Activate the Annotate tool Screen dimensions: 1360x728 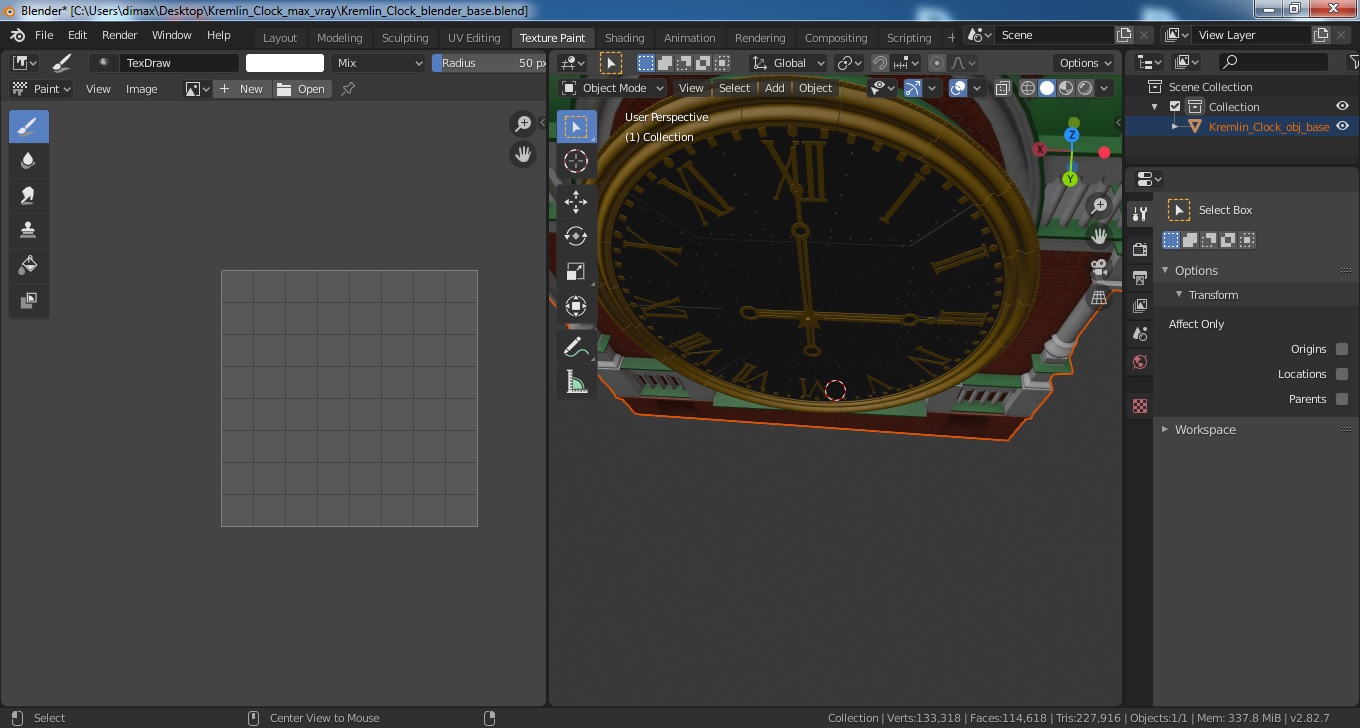point(576,347)
